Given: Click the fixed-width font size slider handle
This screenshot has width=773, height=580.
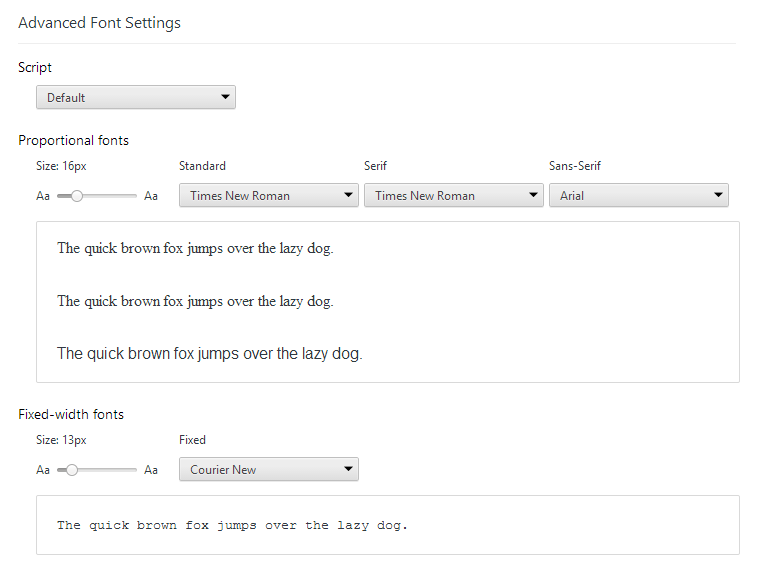Looking at the screenshot, I should [72, 470].
